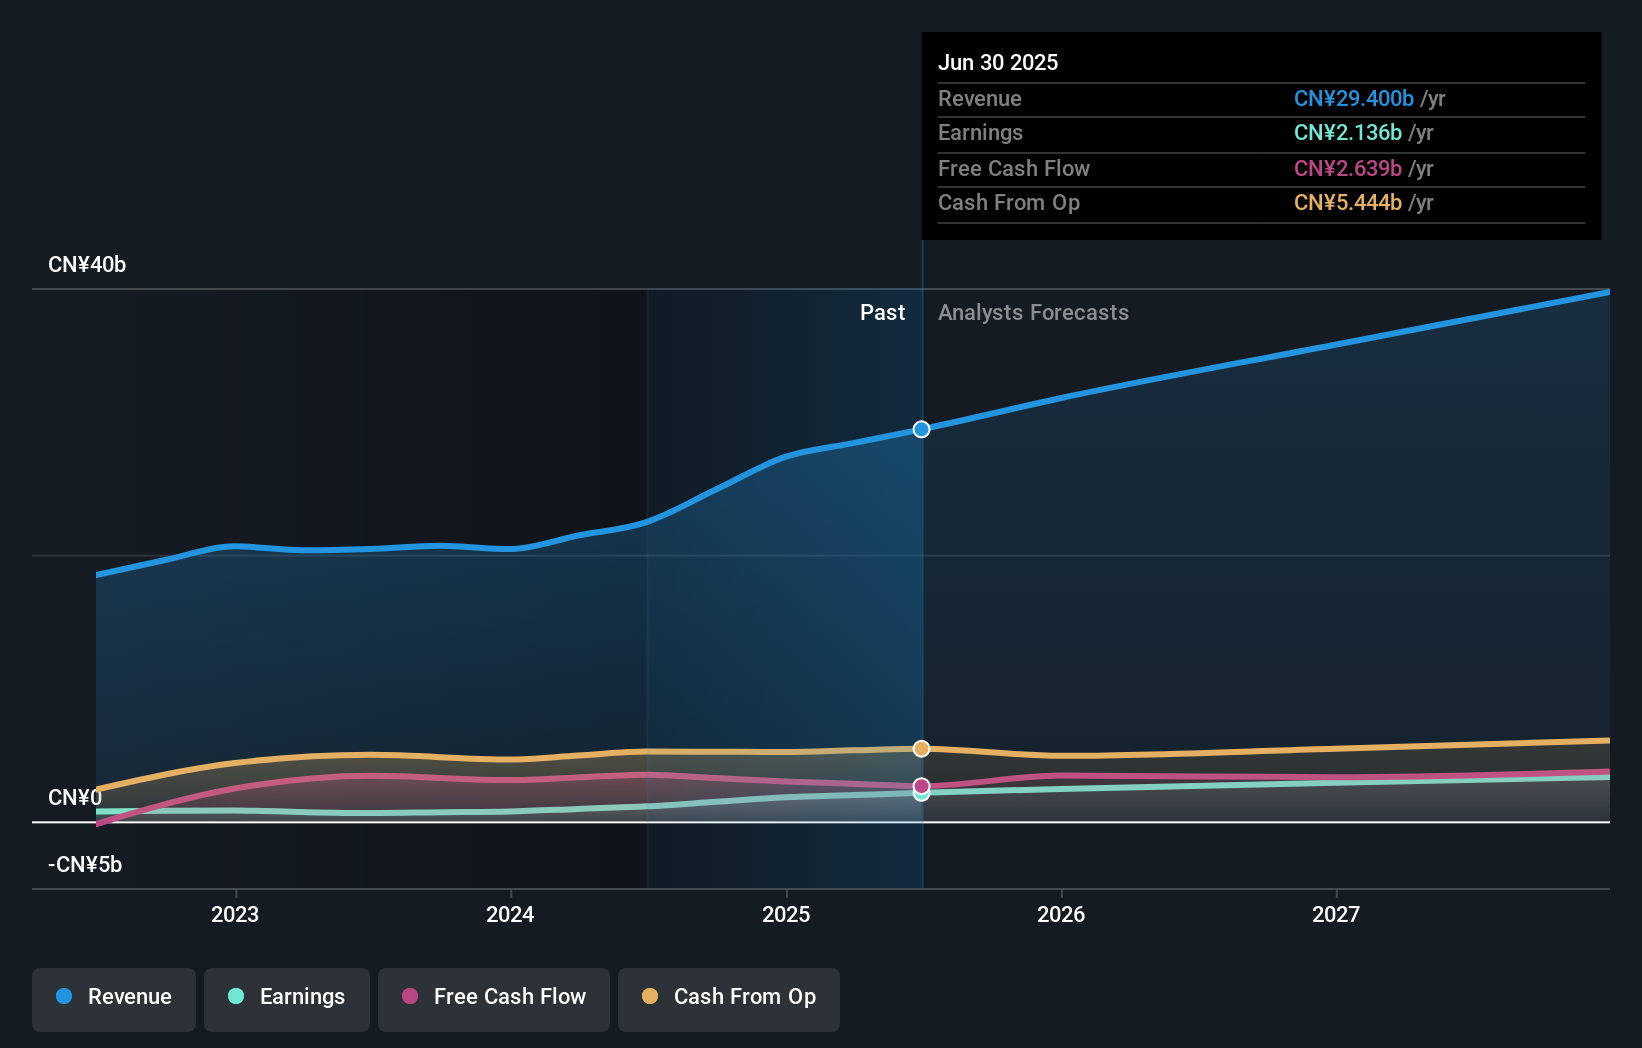
Task: Toggle the Earnings series visibility
Action: [x=287, y=997]
